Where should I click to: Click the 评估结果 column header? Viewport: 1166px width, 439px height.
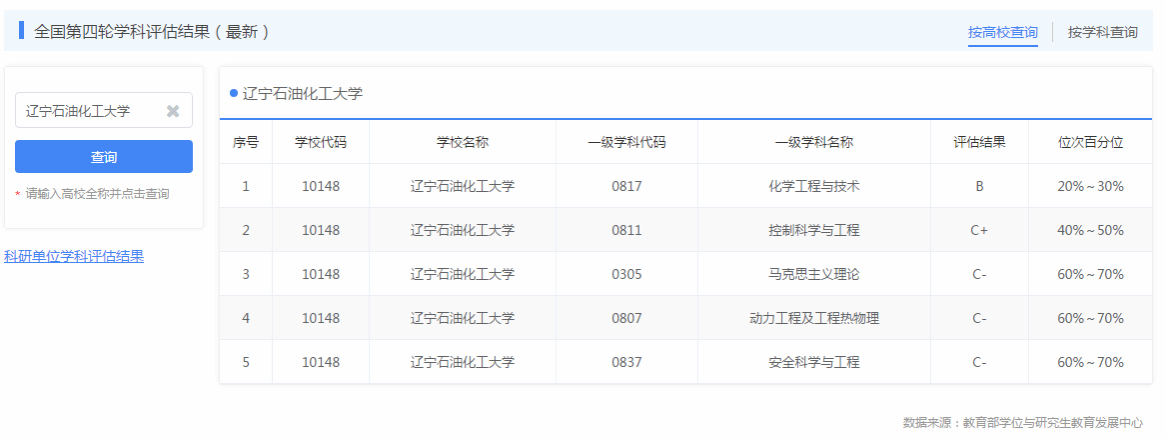[979, 142]
